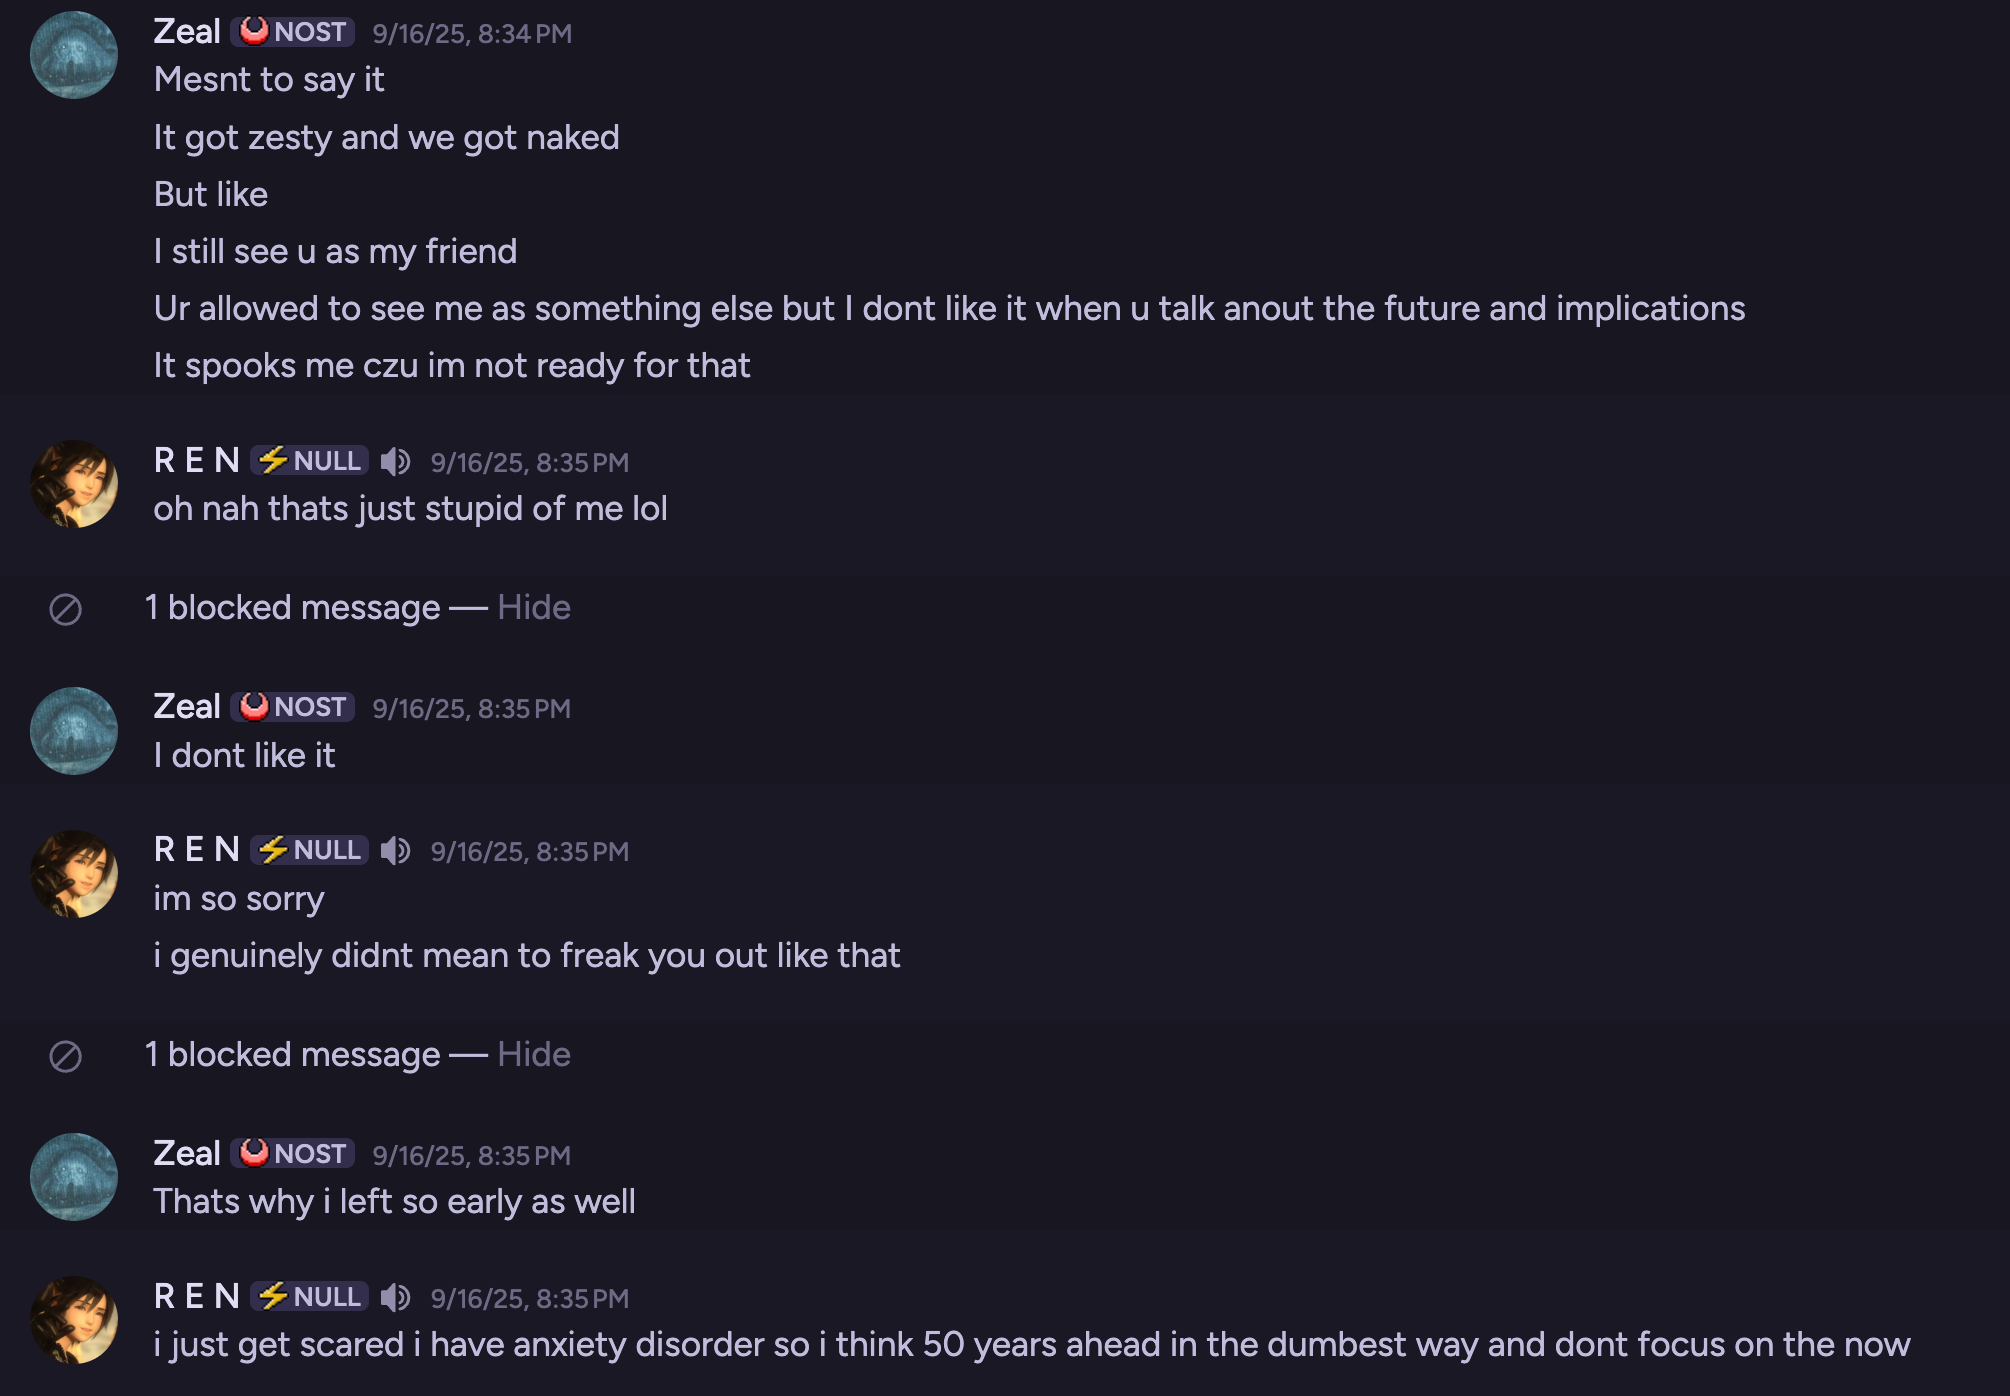Viewport: 2010px width, 1396px height.
Task: Click the NULL tag above "im so sorry"
Action: tap(309, 850)
